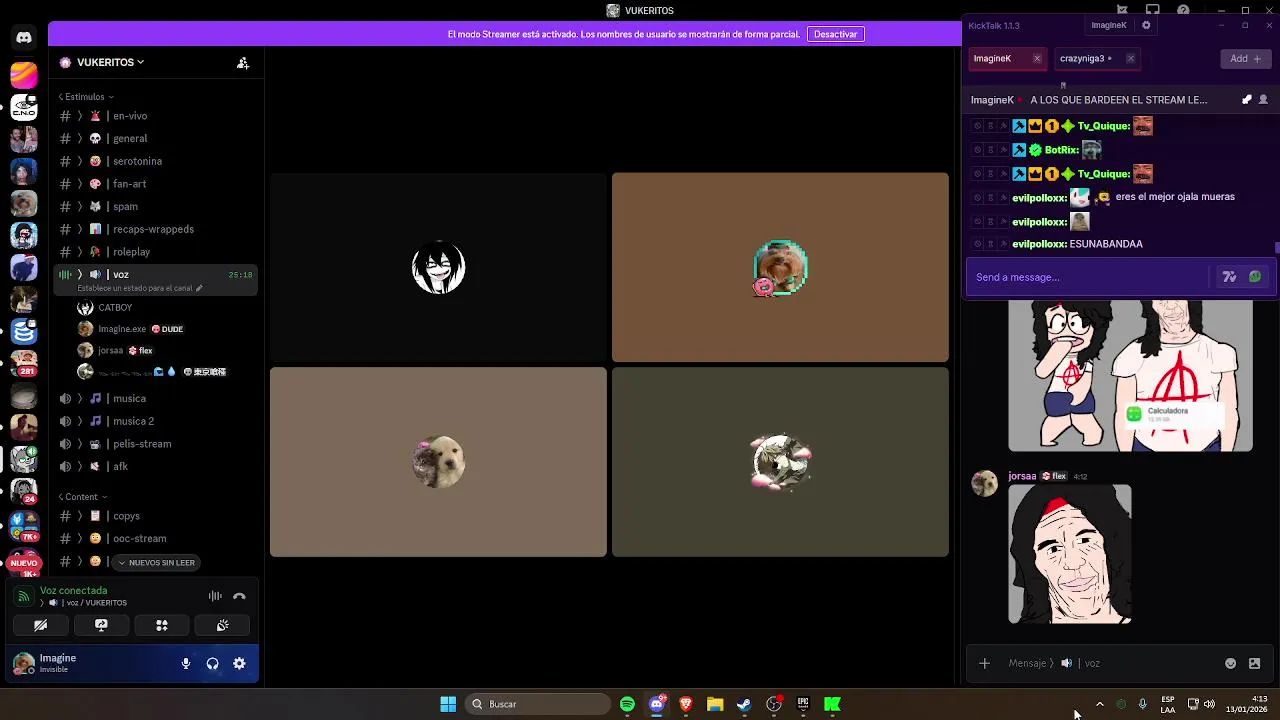
Task: Open the VUKERITOS server dropdown
Action: [102, 62]
